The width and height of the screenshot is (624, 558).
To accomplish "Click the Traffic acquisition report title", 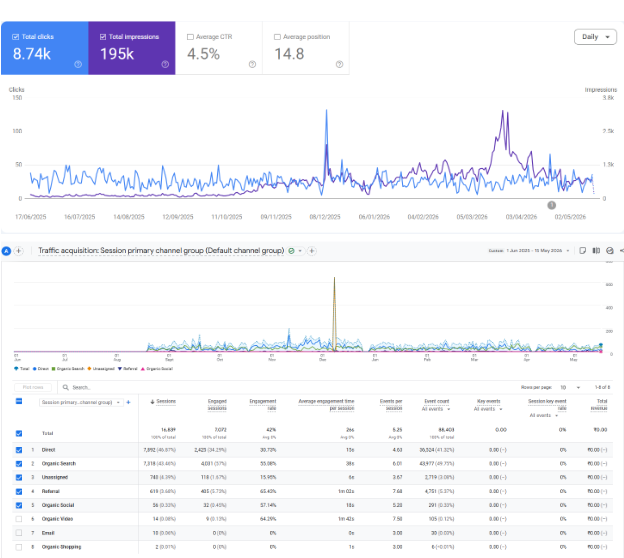I will (161, 251).
